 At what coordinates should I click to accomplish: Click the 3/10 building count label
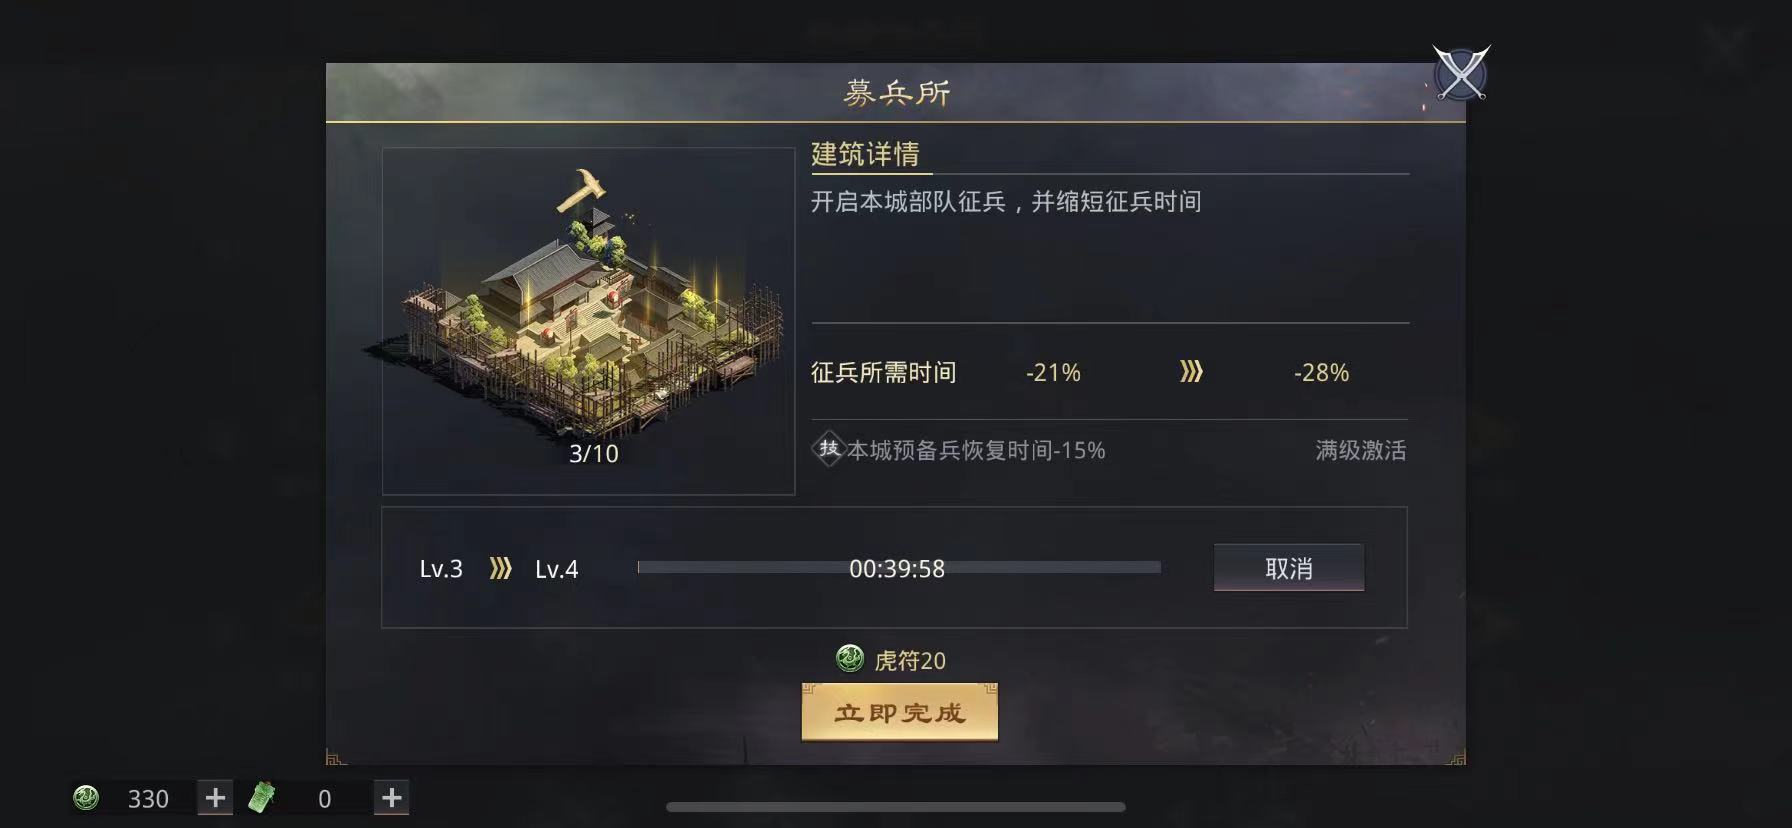(x=594, y=454)
